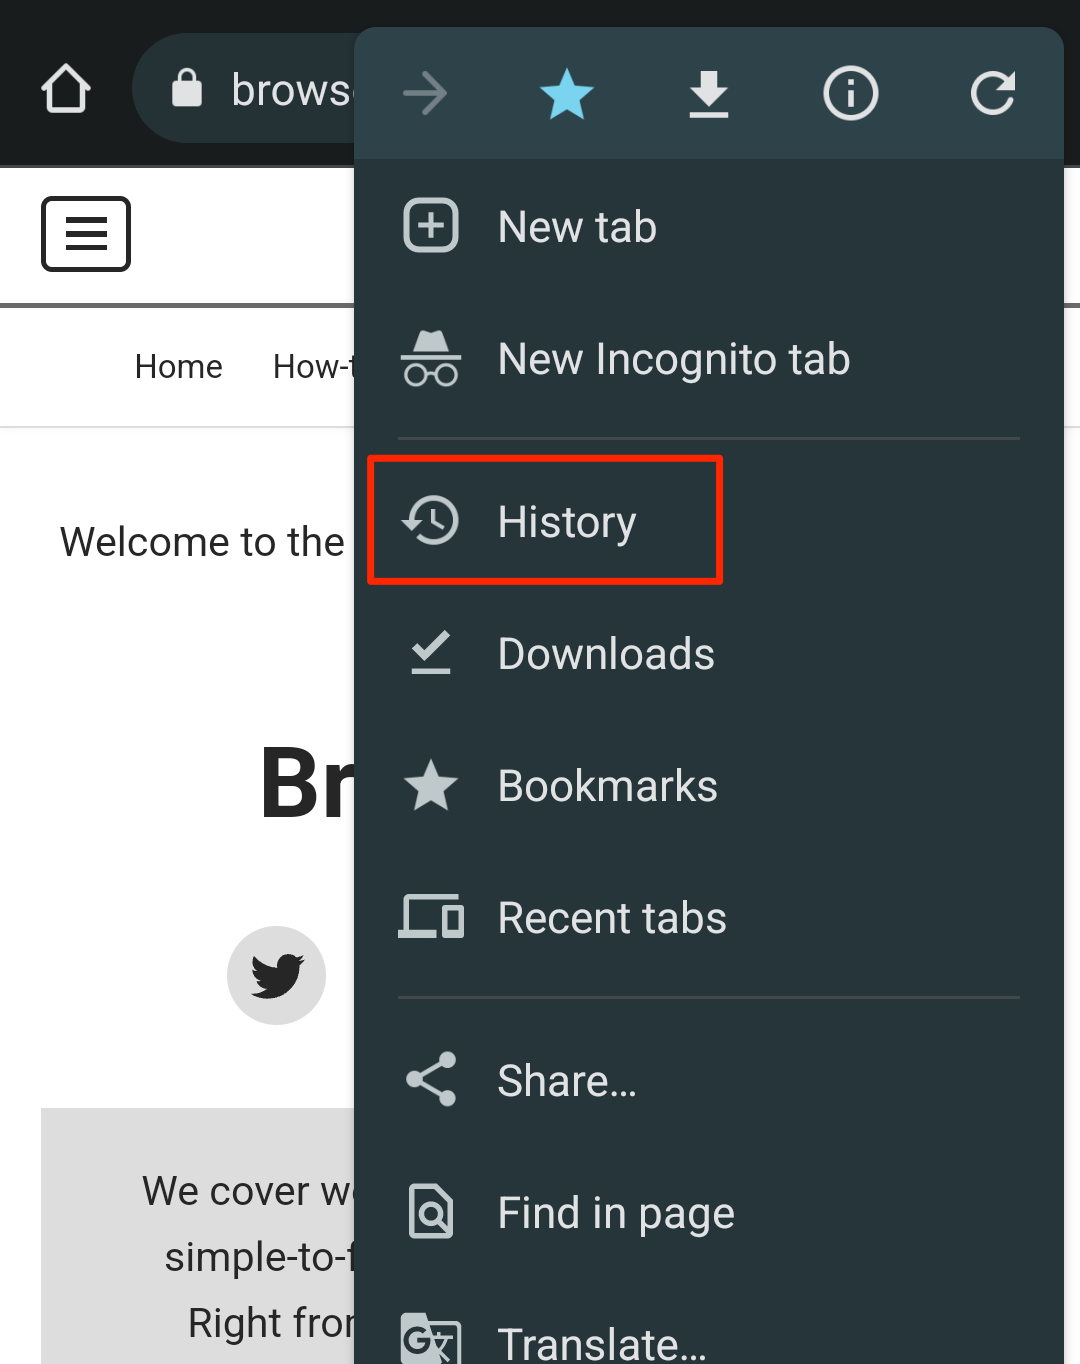Select Find in page

tap(615, 1212)
